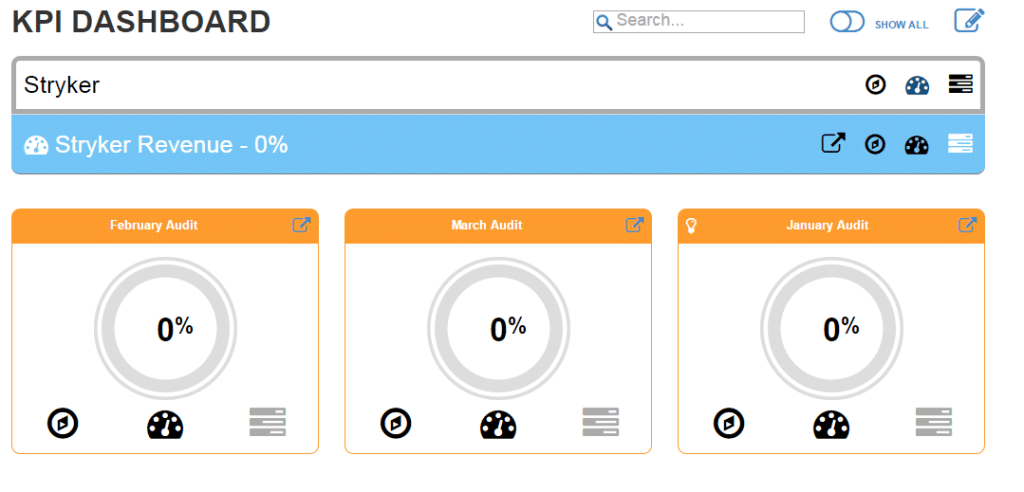Click the Search input field
This screenshot has width=1024, height=492.
click(698, 22)
